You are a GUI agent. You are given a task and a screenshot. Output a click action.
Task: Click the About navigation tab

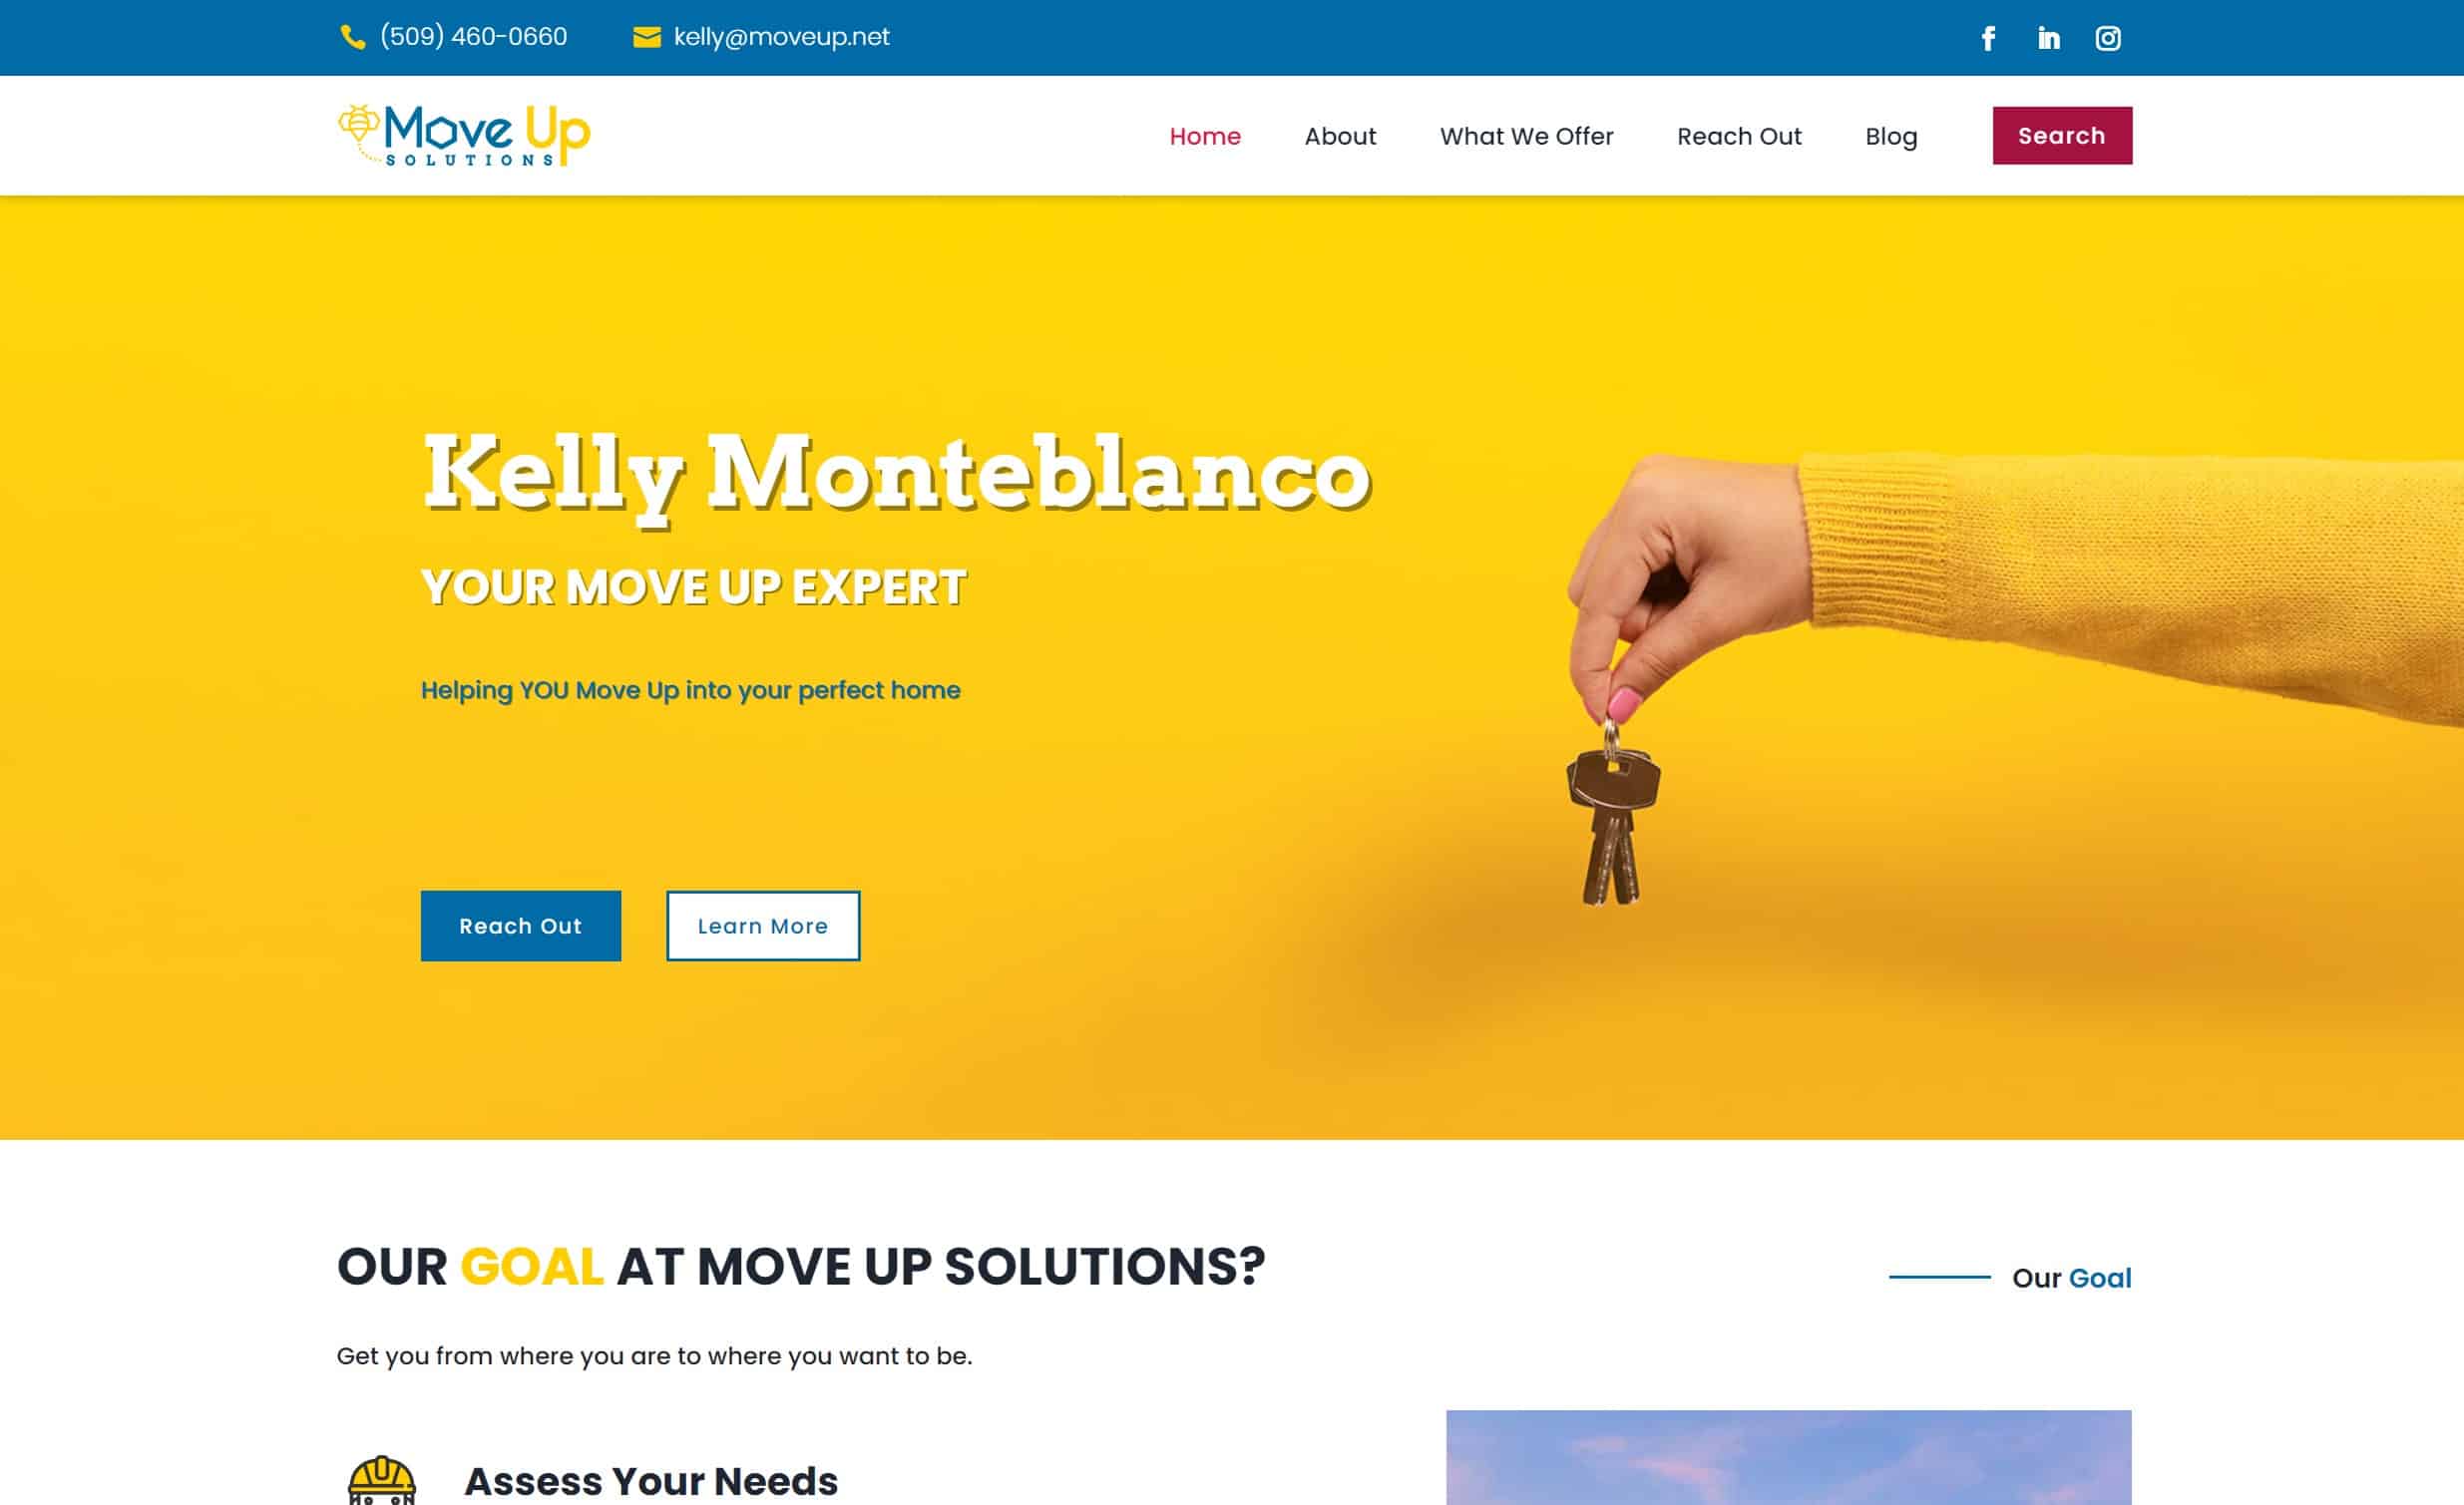pyautogui.click(x=1340, y=136)
